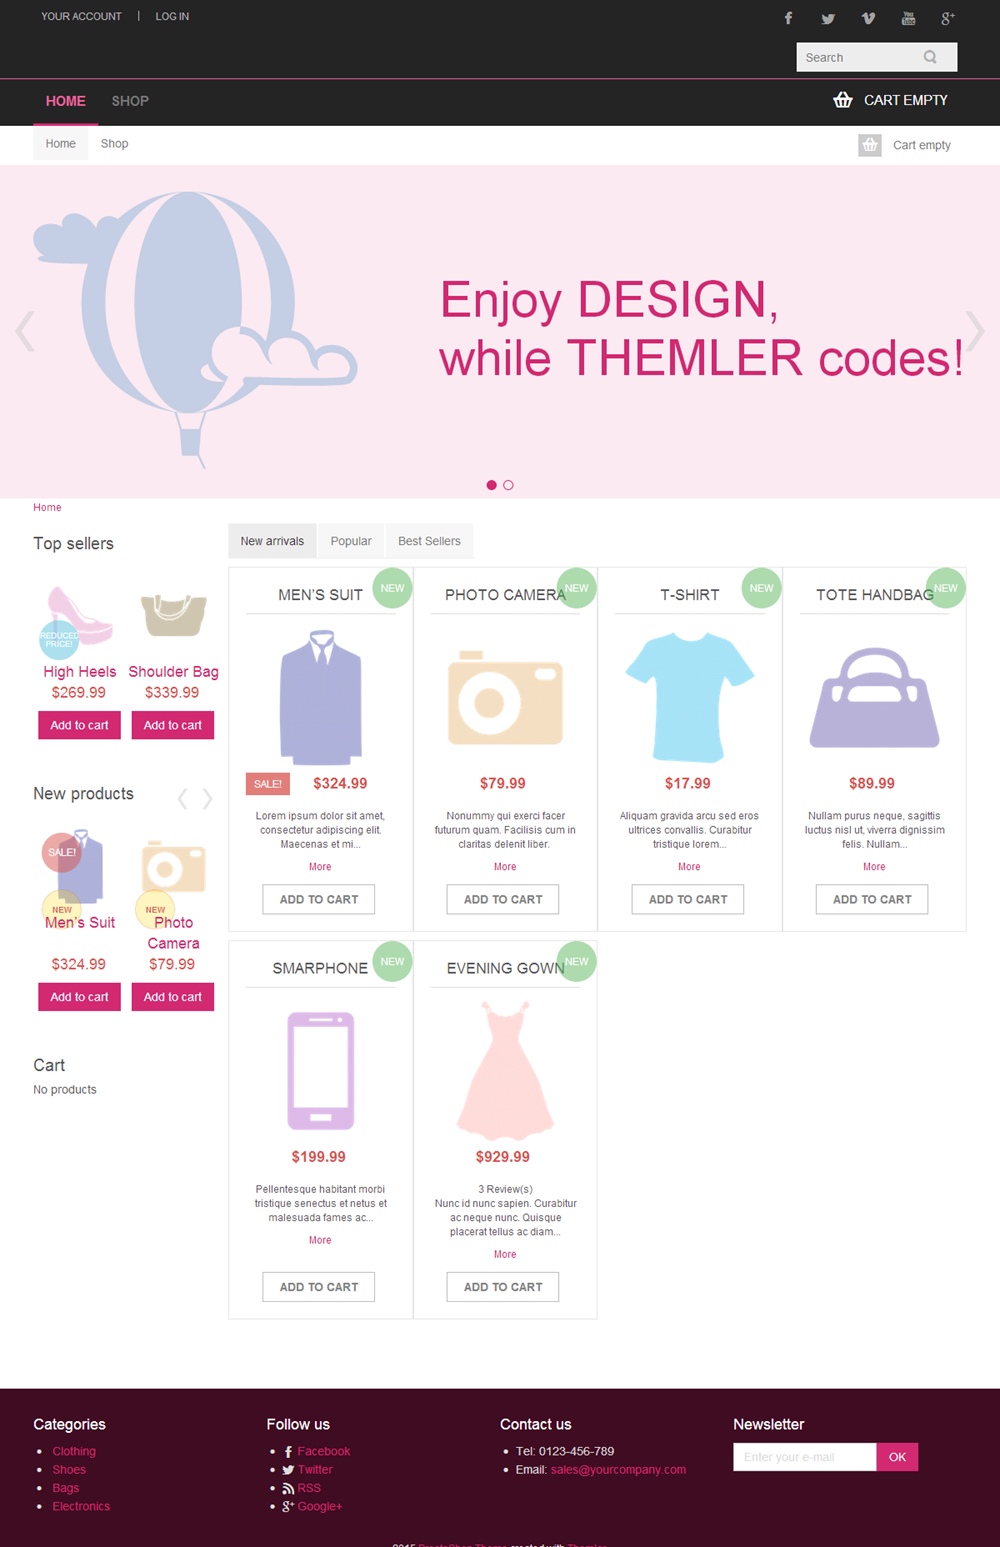The width and height of the screenshot is (1000, 1547).
Task: Select the second slider pagination dot
Action: pyautogui.click(x=508, y=485)
